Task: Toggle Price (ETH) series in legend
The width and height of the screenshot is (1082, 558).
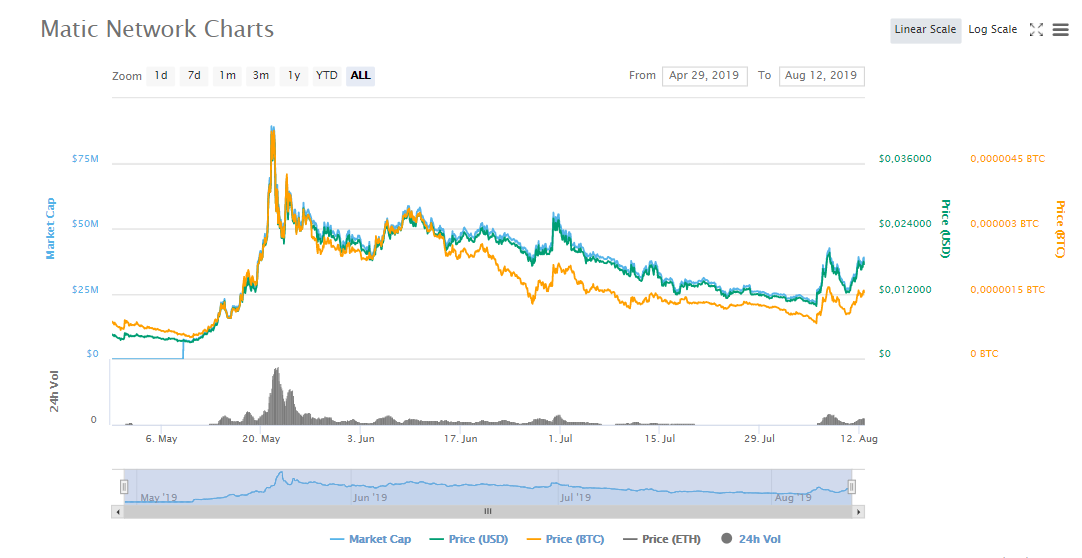Action: [662, 539]
